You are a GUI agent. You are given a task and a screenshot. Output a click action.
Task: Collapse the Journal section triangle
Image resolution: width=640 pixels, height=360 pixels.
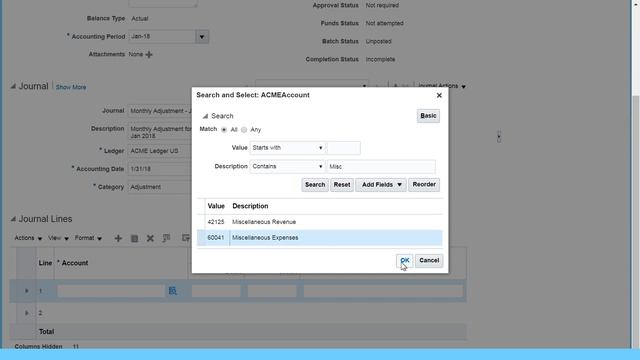click(x=13, y=86)
